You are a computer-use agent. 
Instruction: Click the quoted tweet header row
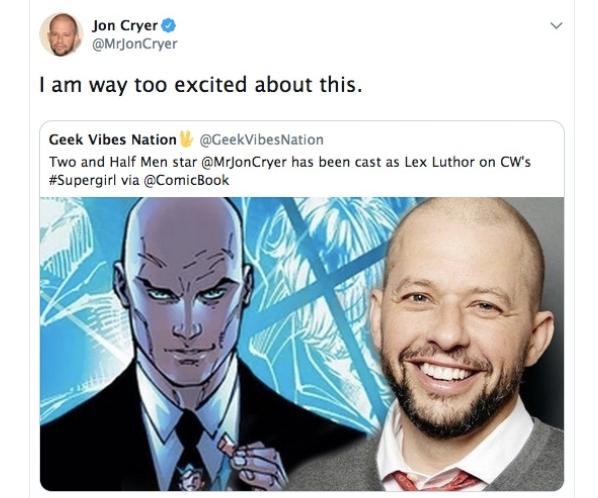tap(186, 140)
